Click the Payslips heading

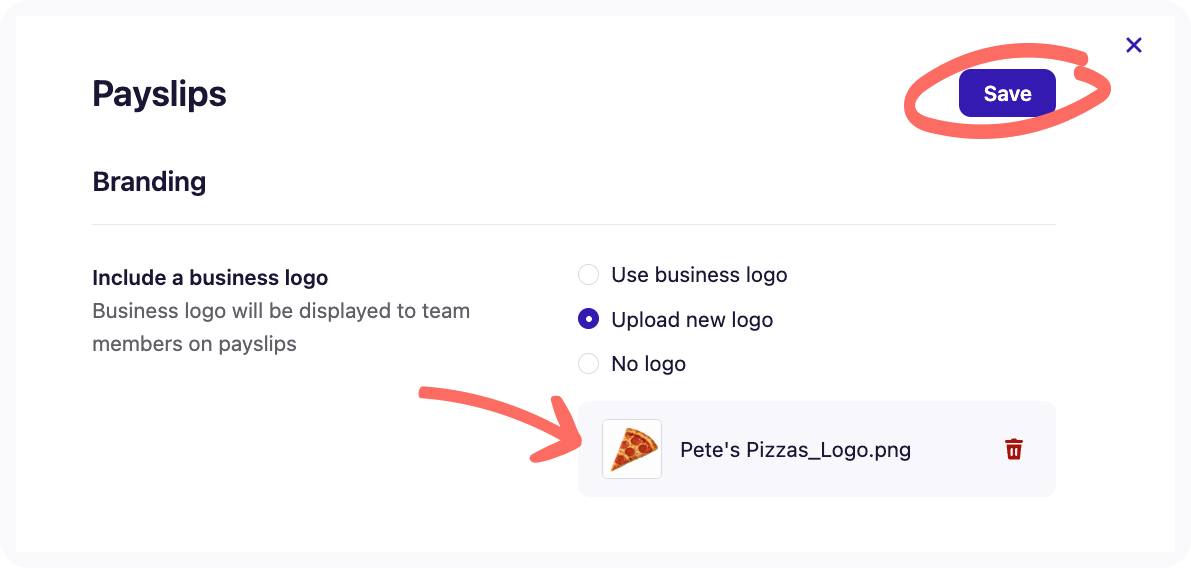pos(160,94)
